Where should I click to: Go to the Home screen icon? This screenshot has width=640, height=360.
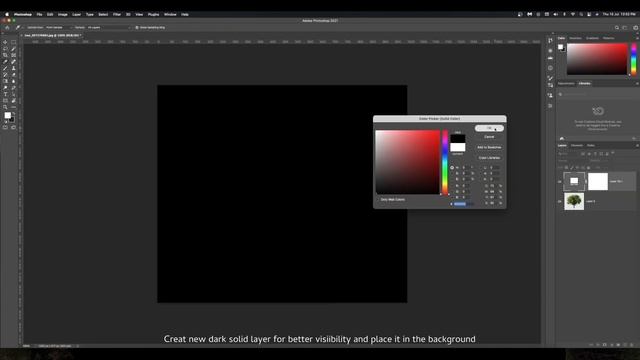pos(7,27)
